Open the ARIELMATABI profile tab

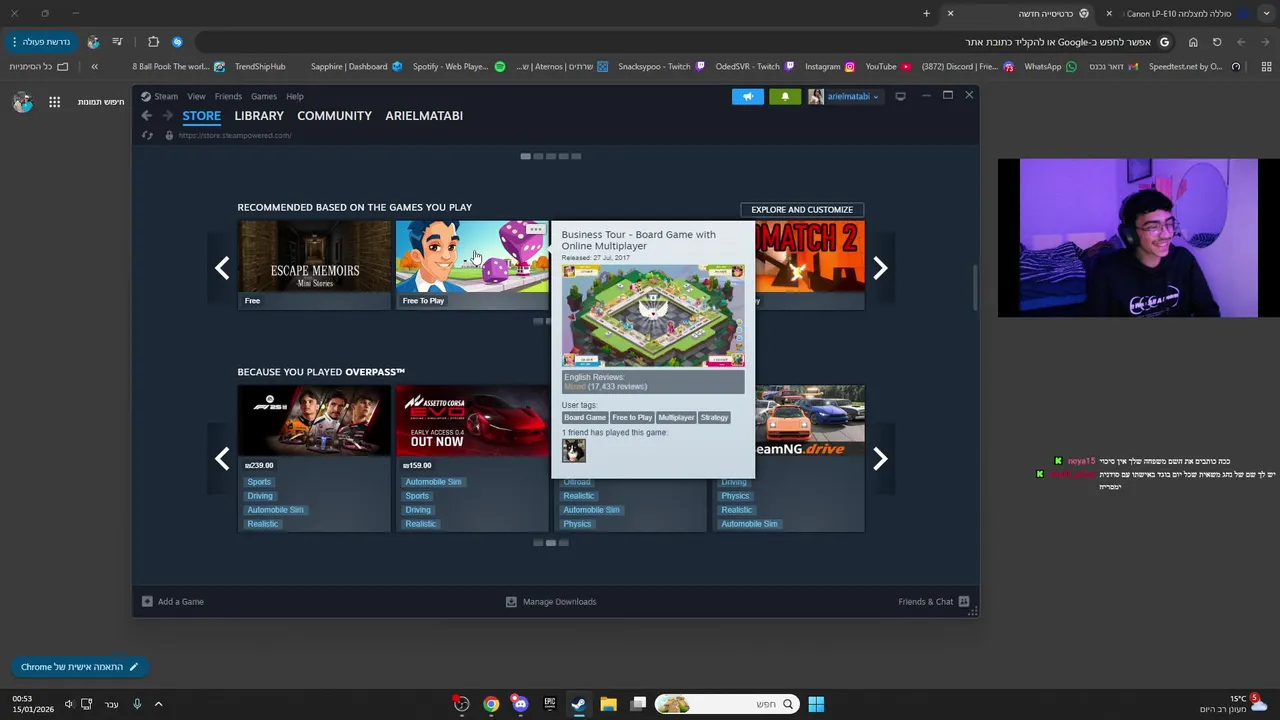(x=424, y=115)
